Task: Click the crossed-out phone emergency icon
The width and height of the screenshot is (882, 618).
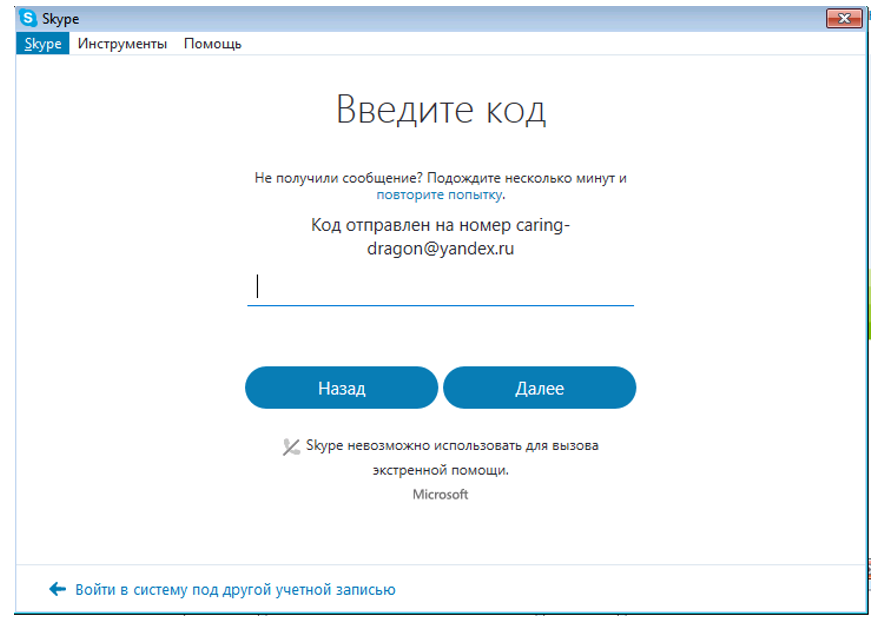Action: 291,447
